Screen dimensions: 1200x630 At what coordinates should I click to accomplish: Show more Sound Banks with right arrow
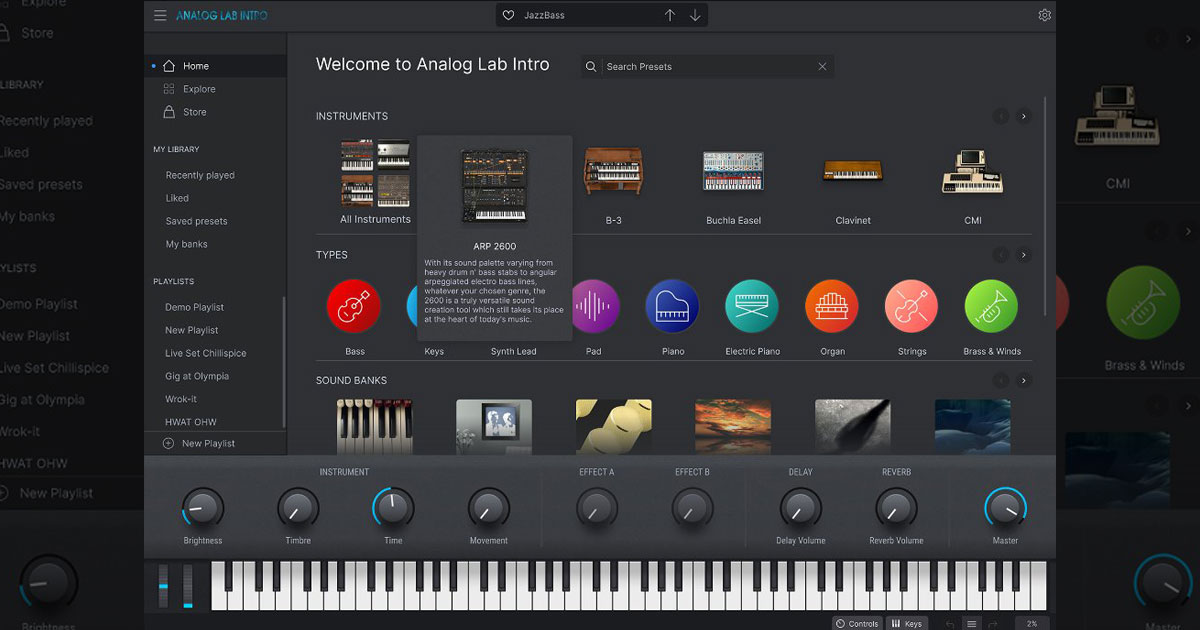point(1023,381)
